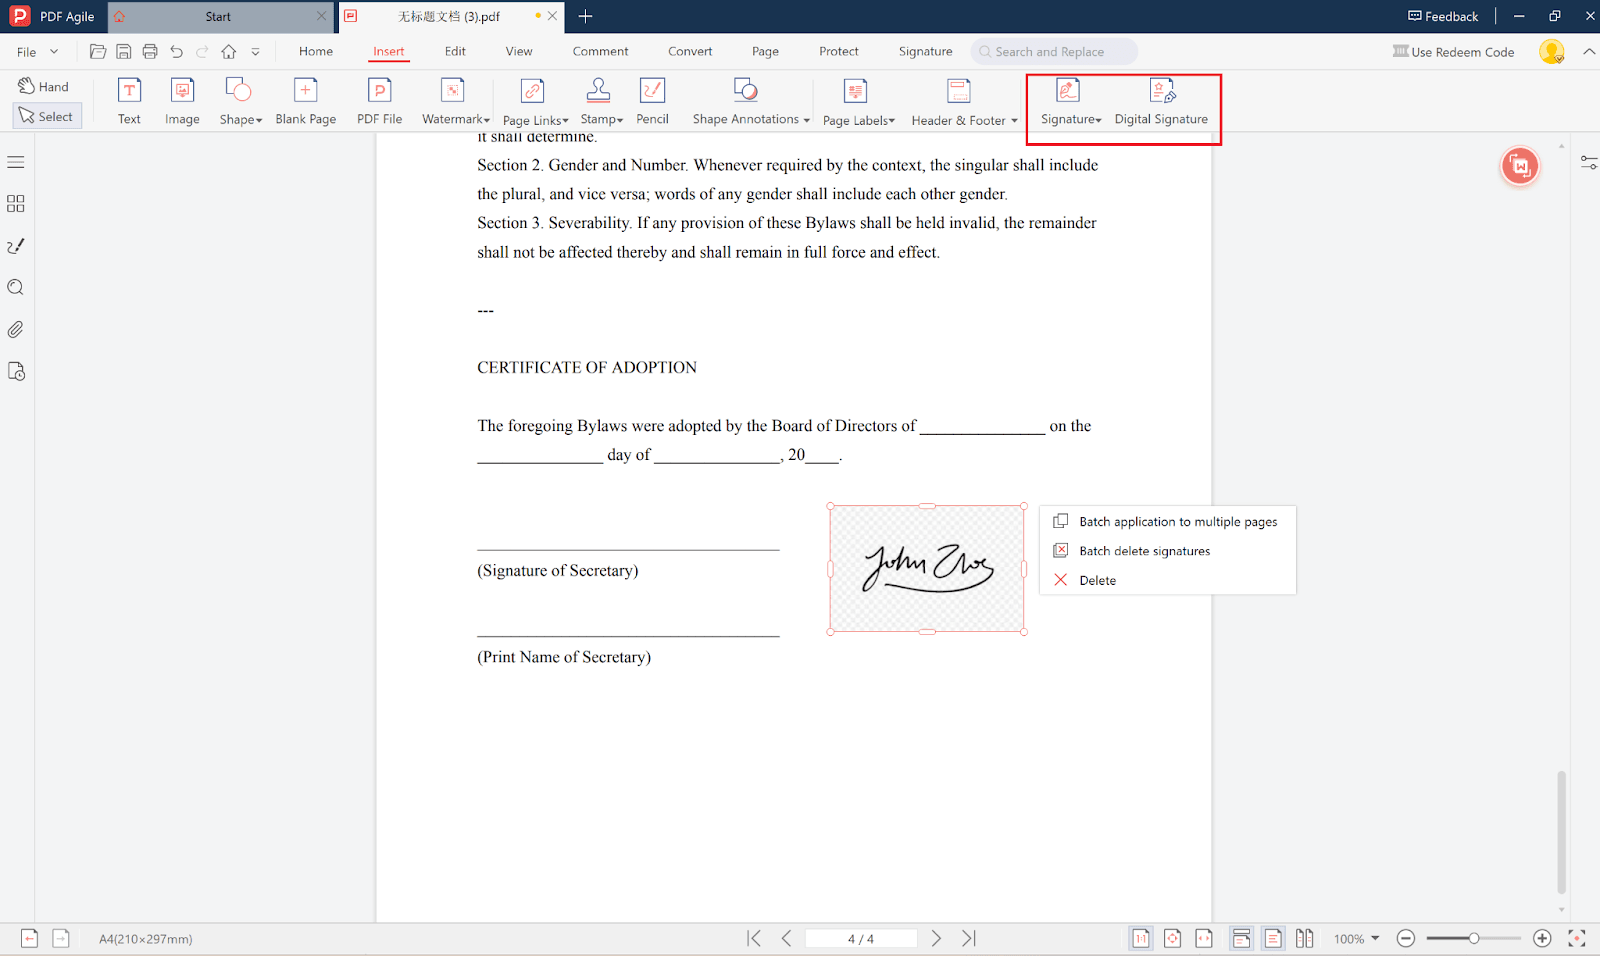Image resolution: width=1600 pixels, height=956 pixels.
Task: Open the Digital Signature tool
Action: [x=1161, y=101]
